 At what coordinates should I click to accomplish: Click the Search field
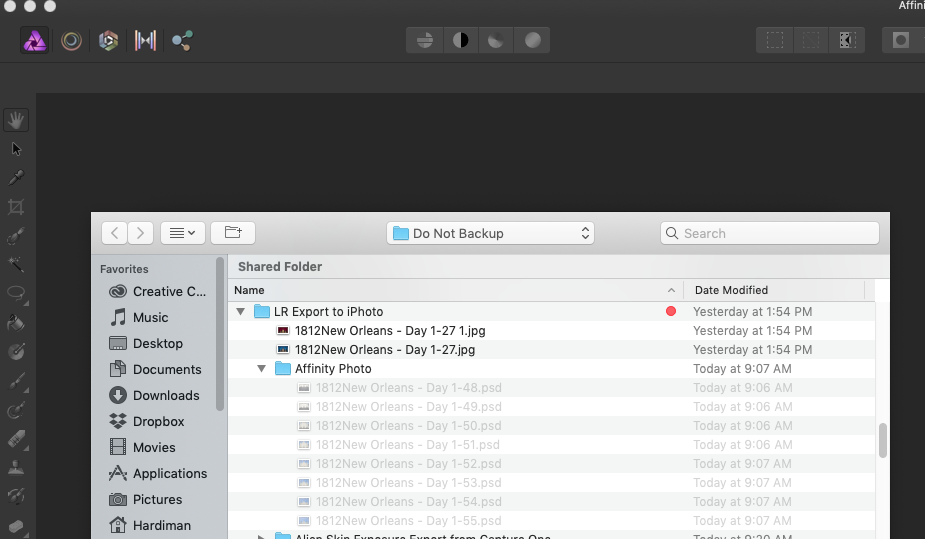click(x=770, y=233)
